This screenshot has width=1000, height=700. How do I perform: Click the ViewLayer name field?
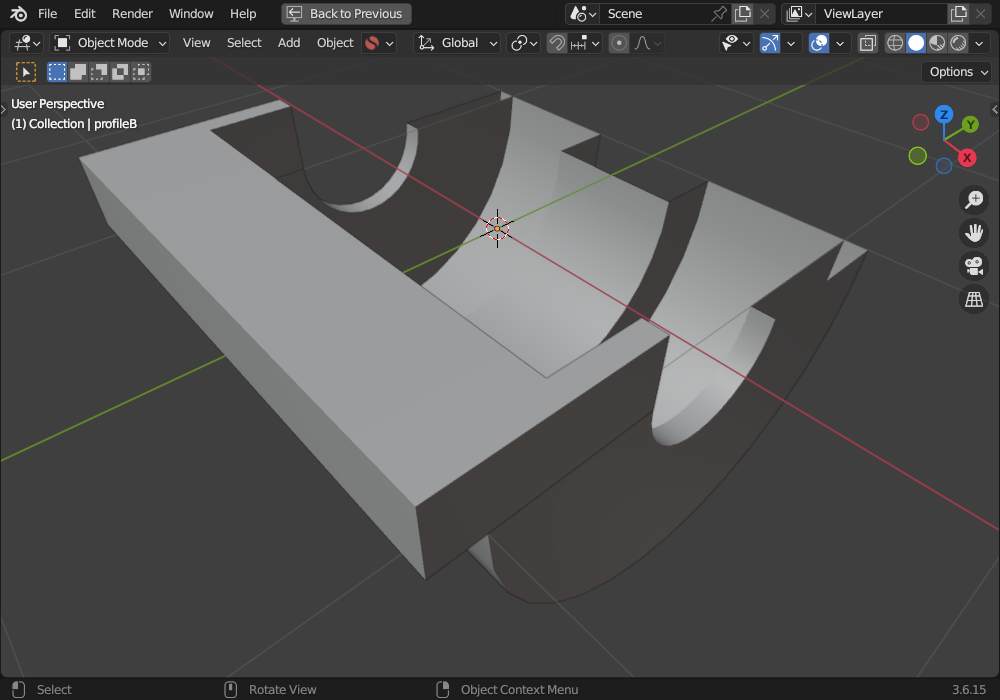pos(882,13)
